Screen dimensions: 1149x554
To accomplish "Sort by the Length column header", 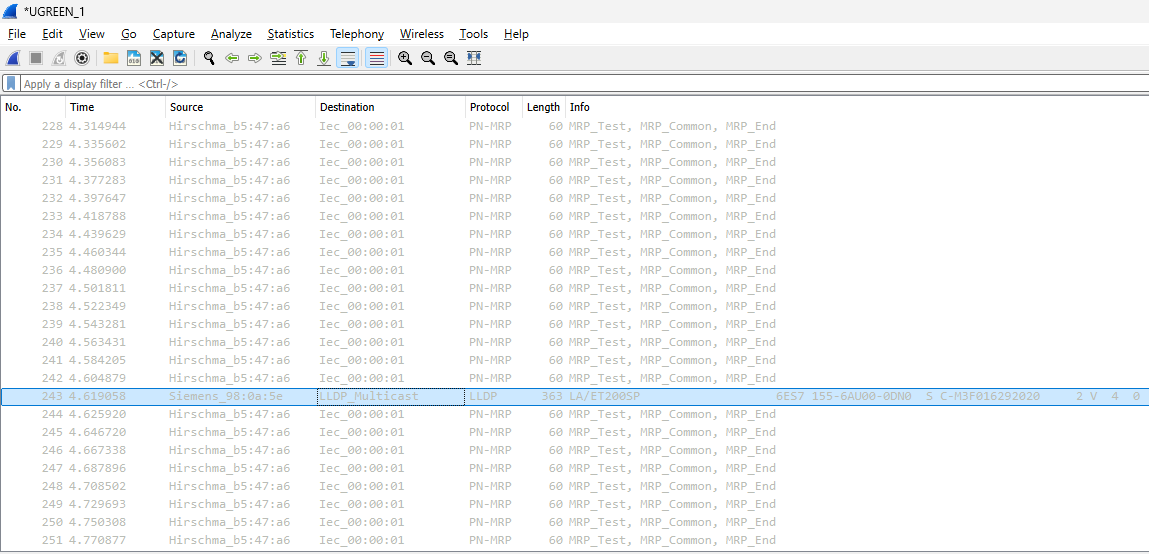I will coord(544,107).
